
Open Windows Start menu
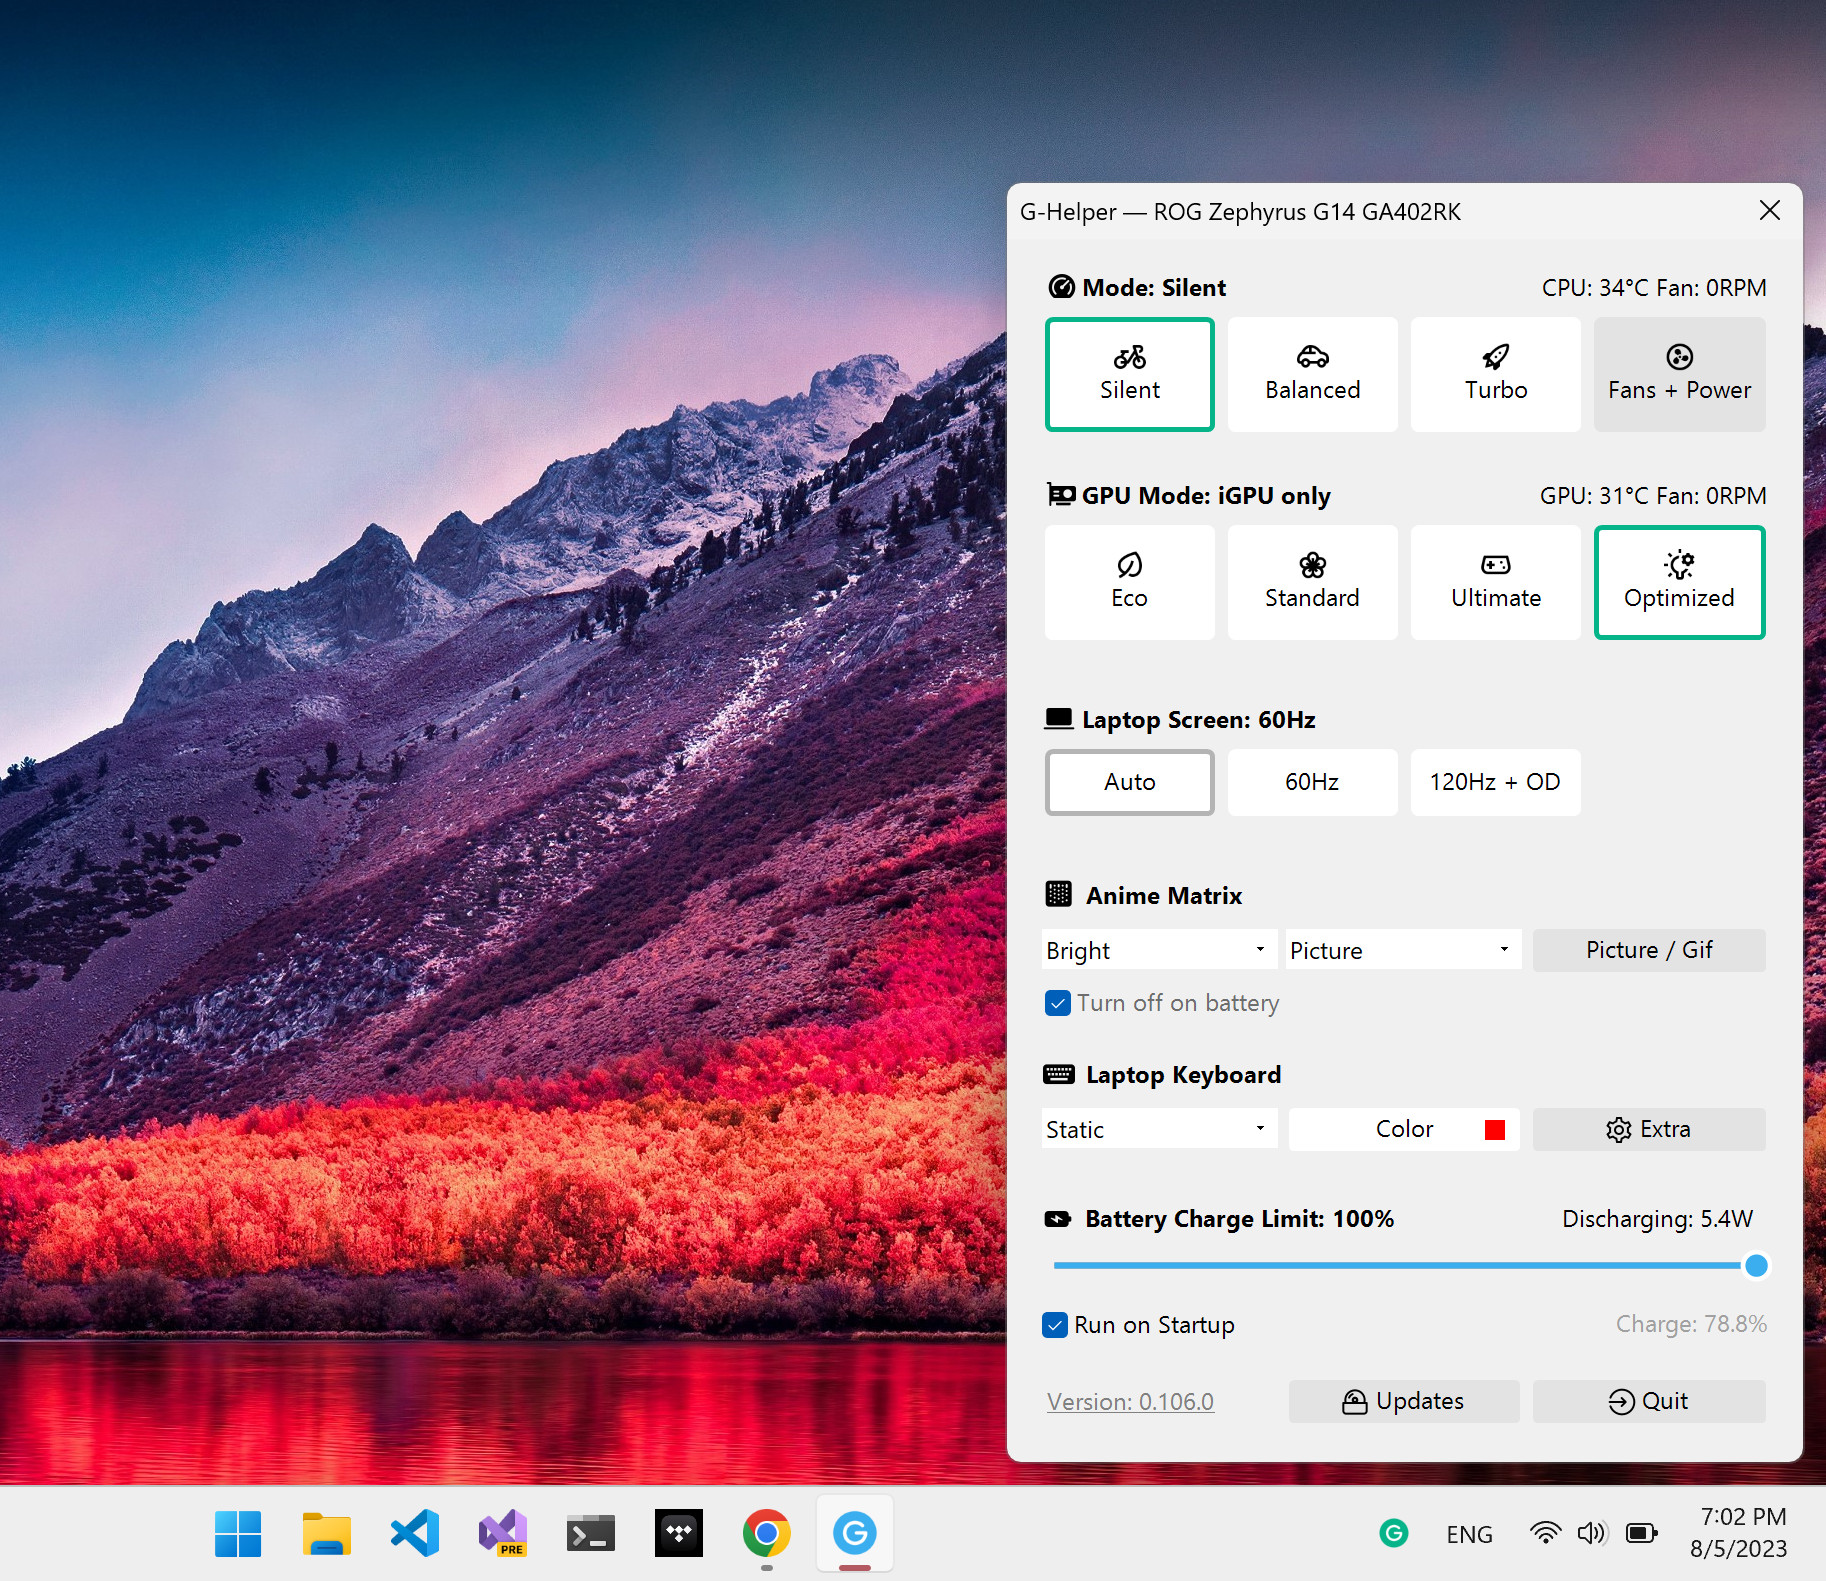tap(238, 1533)
